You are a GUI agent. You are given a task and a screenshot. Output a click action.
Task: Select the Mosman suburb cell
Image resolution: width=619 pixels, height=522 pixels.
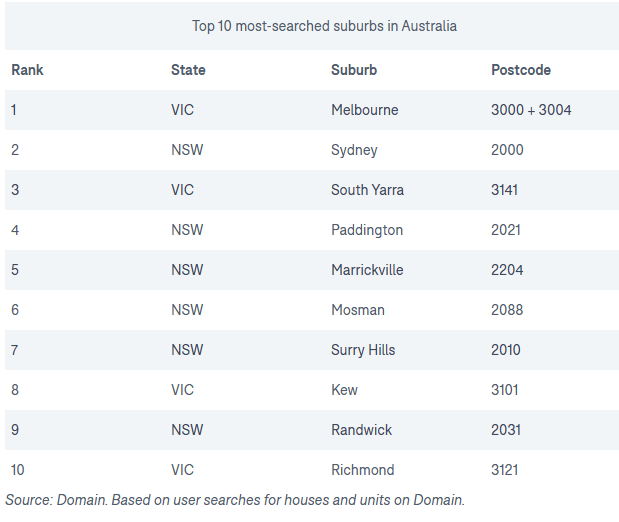tap(358, 310)
